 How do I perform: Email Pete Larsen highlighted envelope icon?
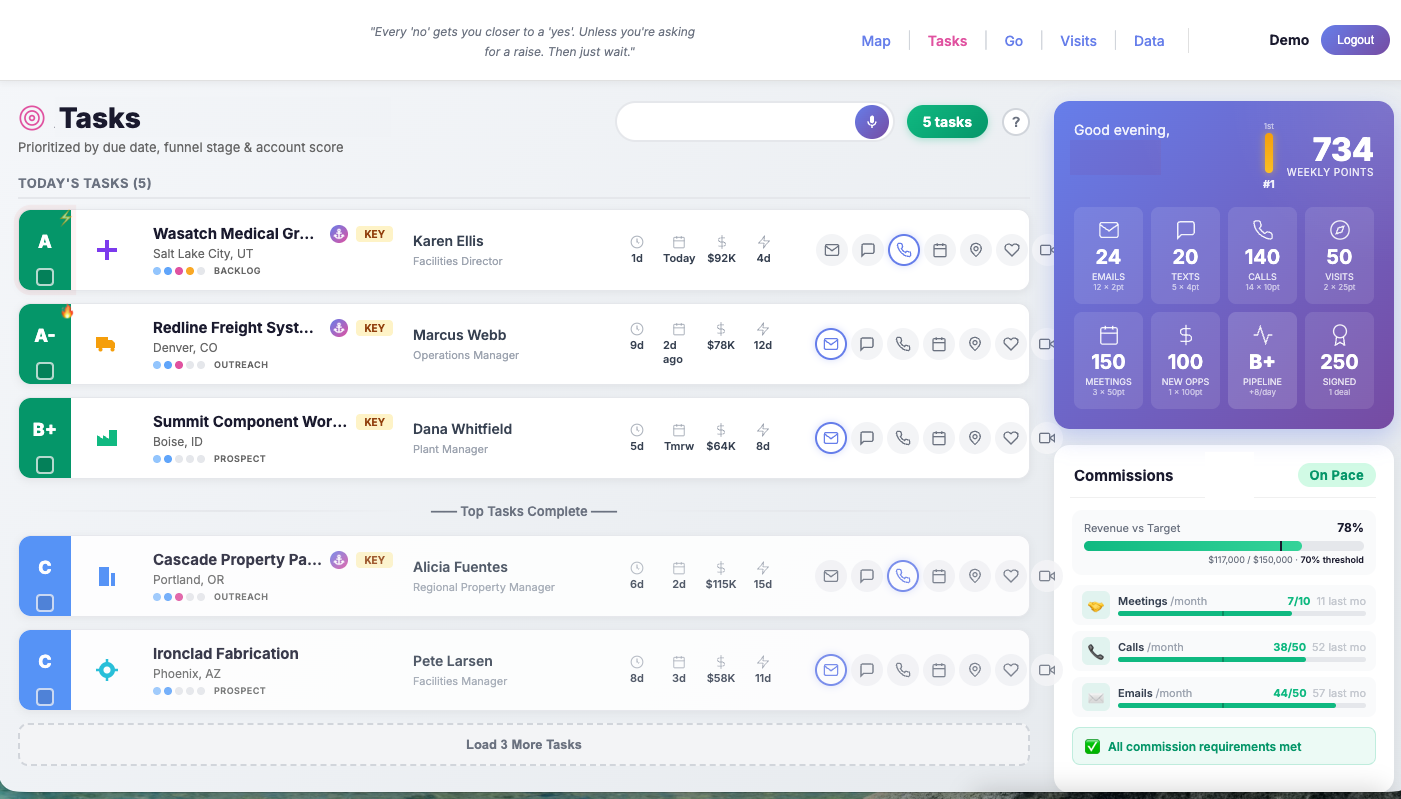831,670
